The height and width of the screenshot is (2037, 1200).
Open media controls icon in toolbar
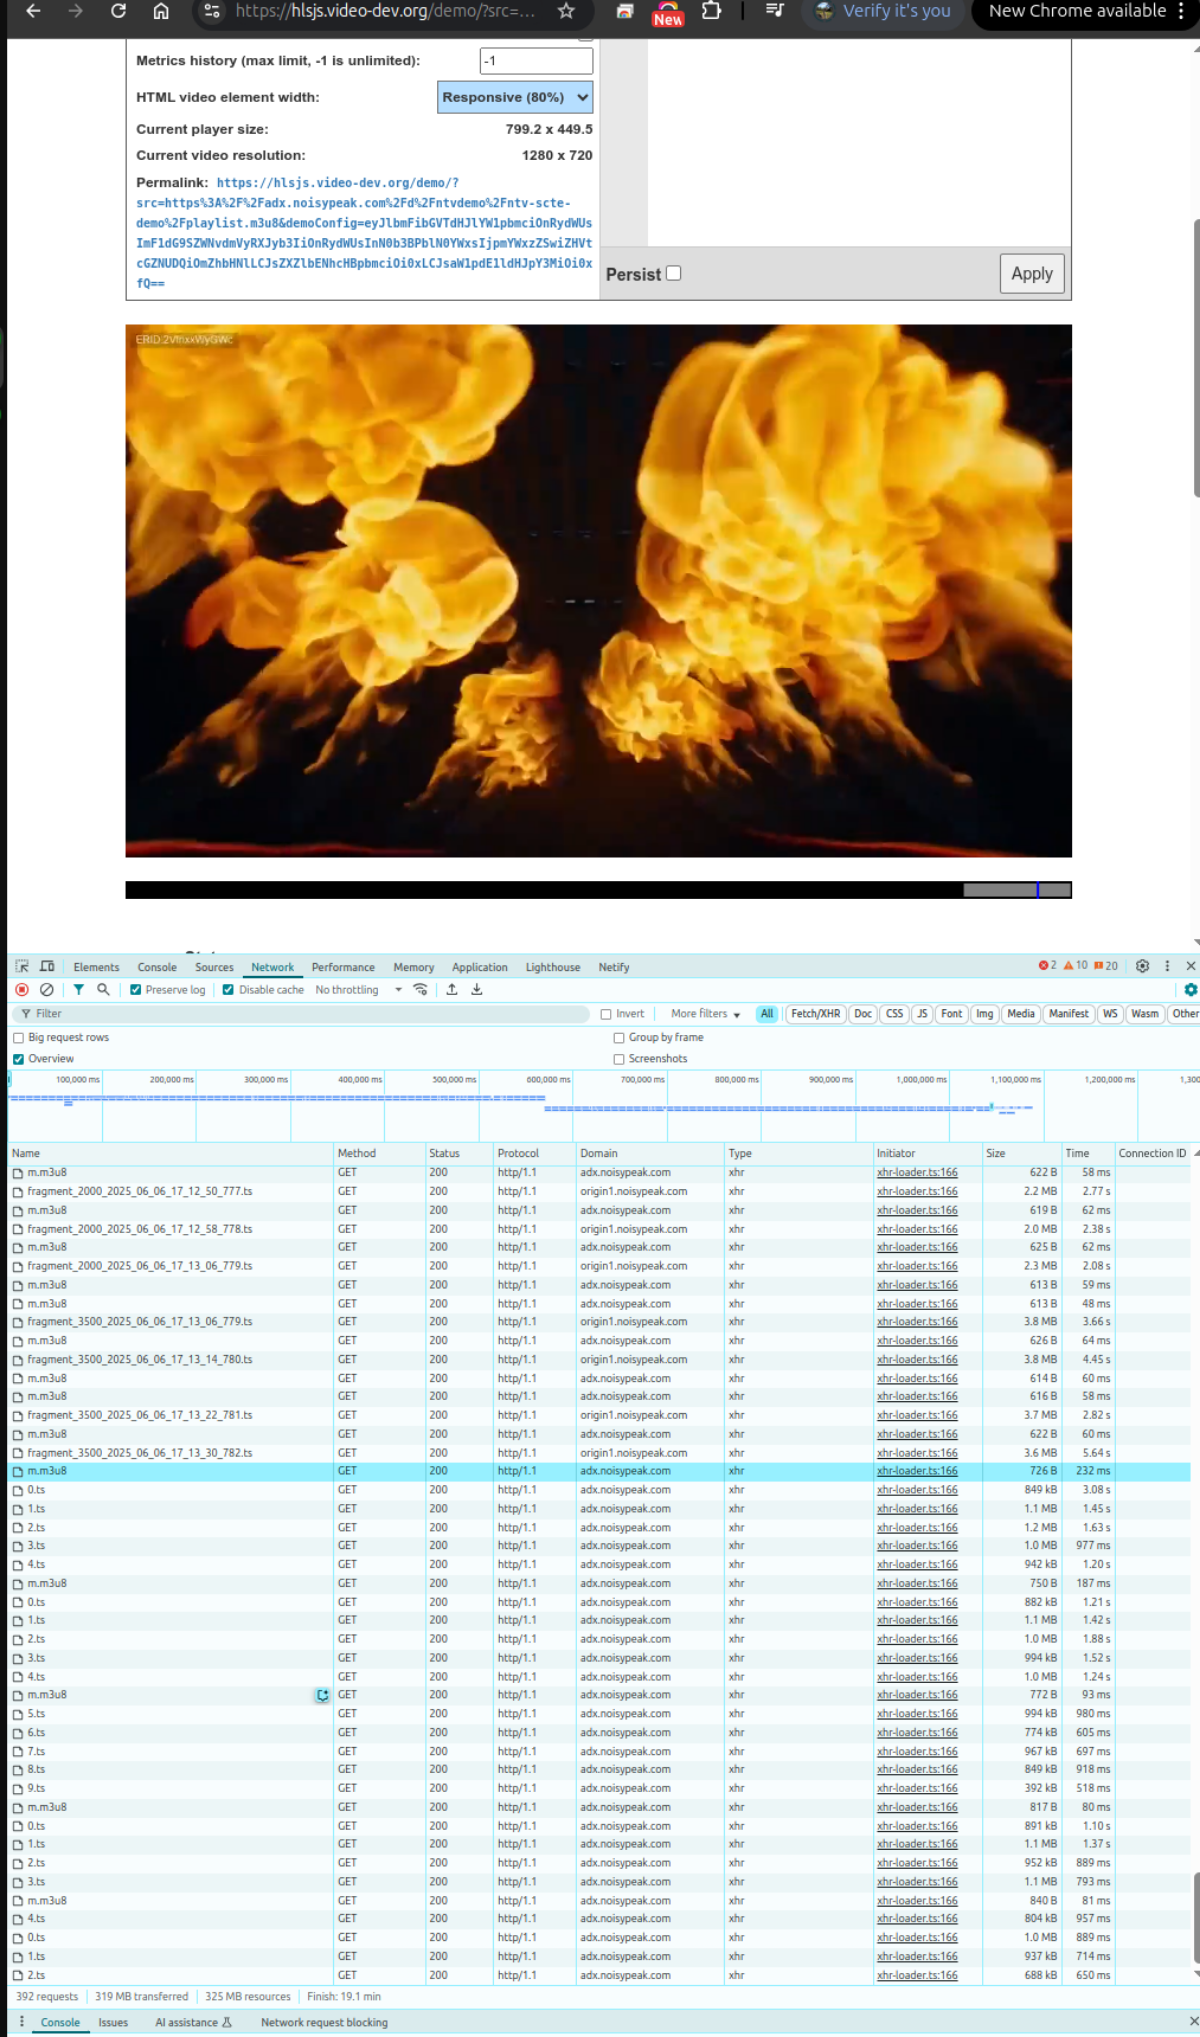click(774, 11)
